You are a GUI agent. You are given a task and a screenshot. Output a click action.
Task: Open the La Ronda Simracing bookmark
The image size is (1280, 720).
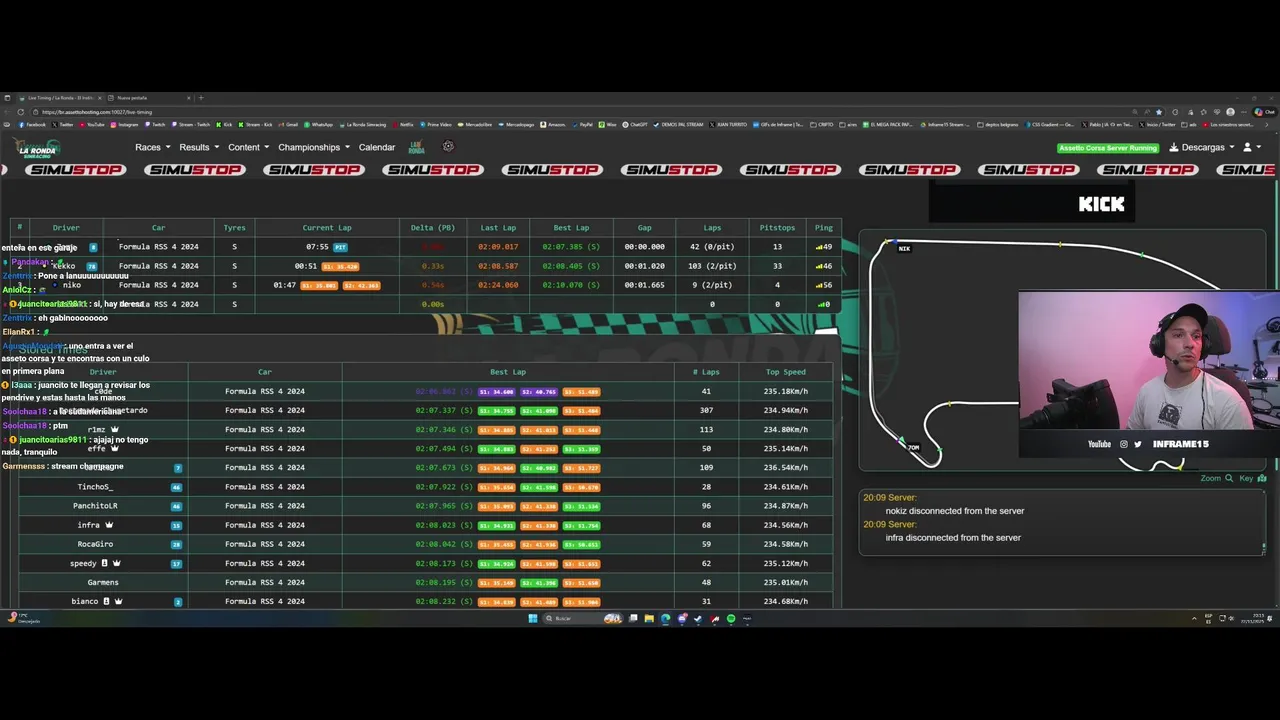pyautogui.click(x=363, y=125)
